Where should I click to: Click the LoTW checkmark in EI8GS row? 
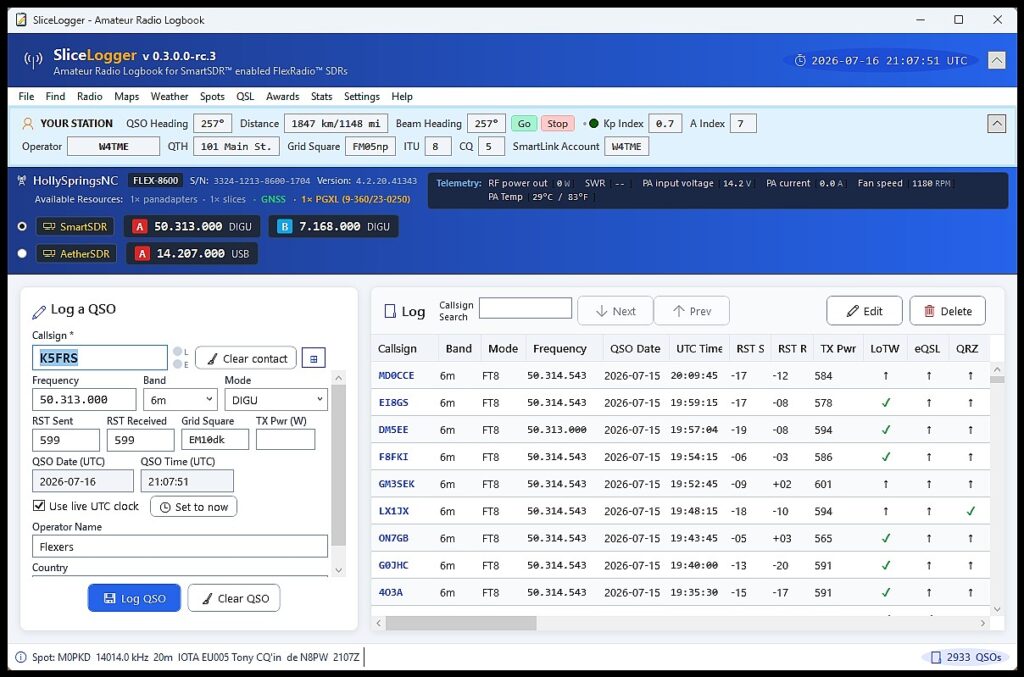[x=886, y=403]
